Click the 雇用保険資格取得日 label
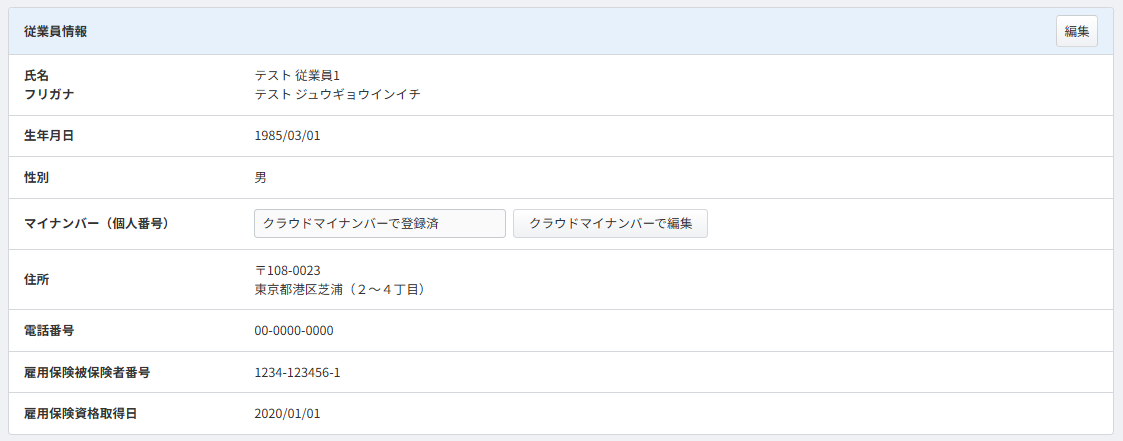This screenshot has width=1123, height=441. (x=80, y=413)
